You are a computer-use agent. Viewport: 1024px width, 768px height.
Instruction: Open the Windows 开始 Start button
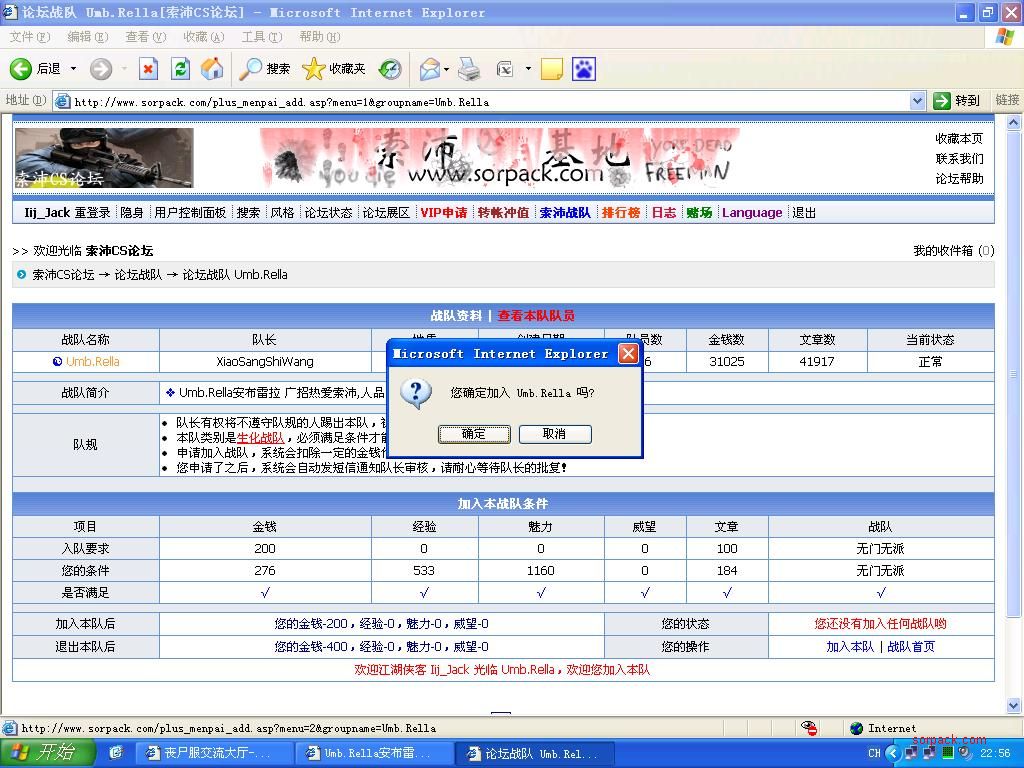[x=42, y=753]
